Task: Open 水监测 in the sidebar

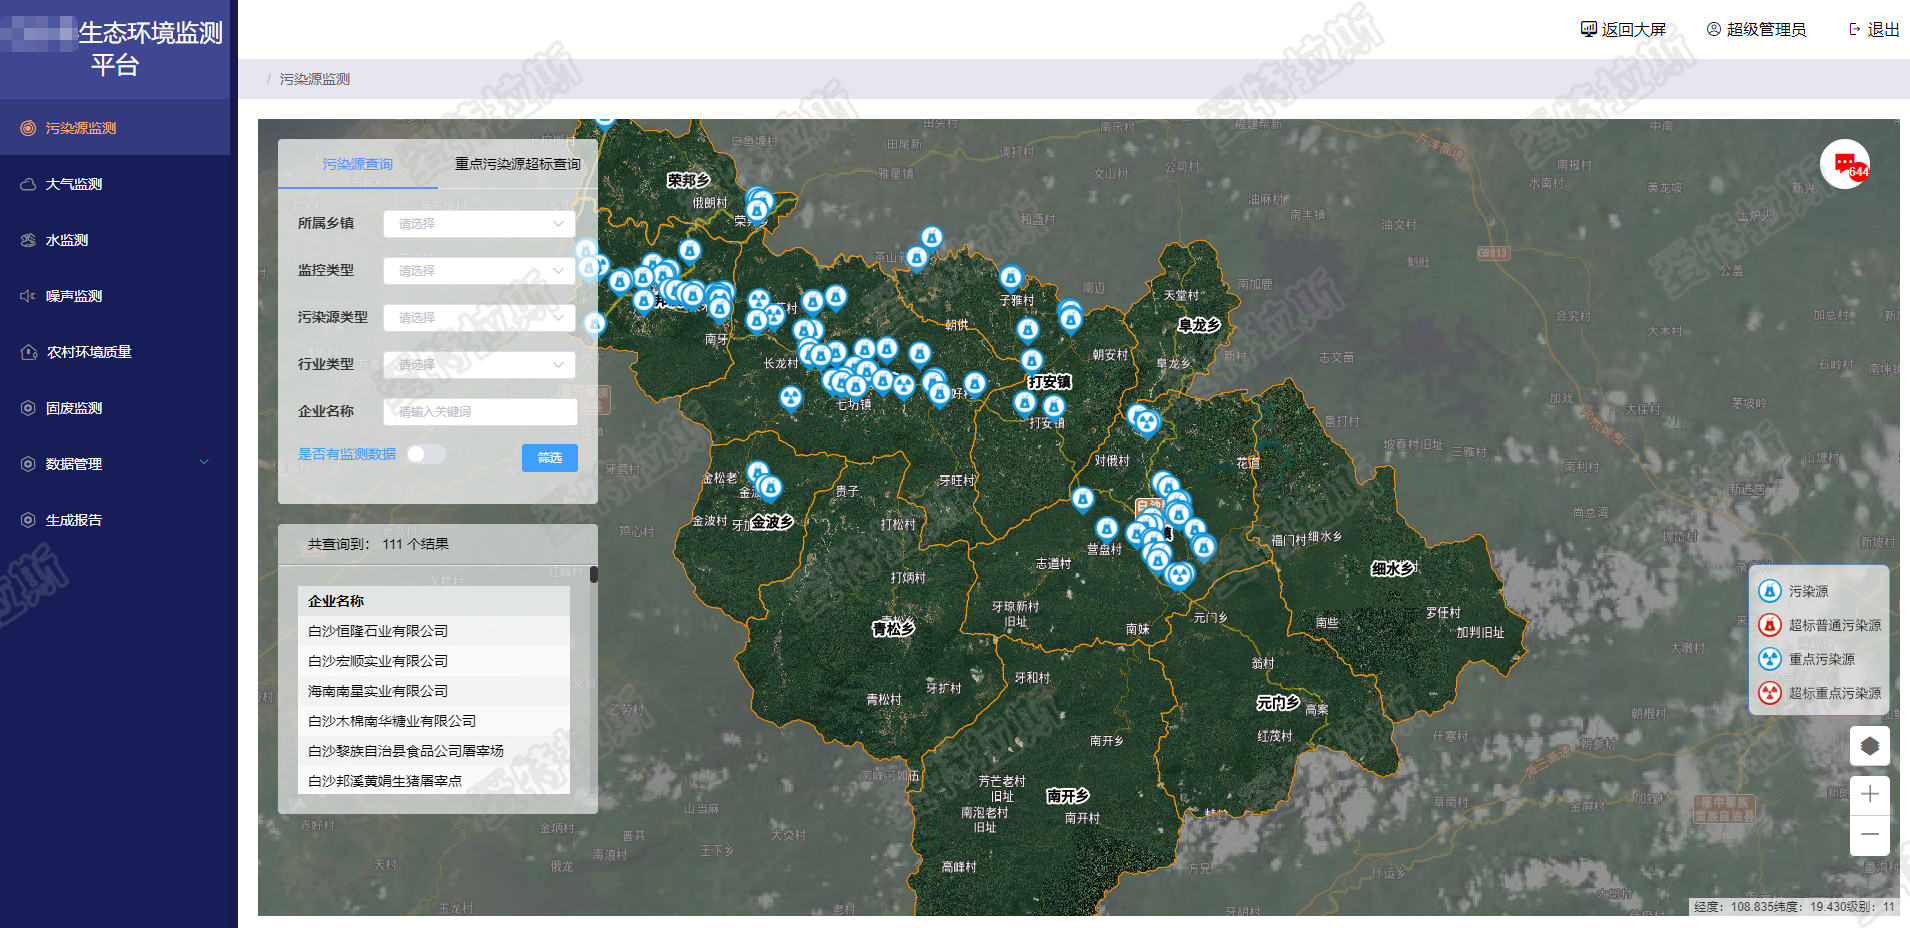Action: pos(67,240)
